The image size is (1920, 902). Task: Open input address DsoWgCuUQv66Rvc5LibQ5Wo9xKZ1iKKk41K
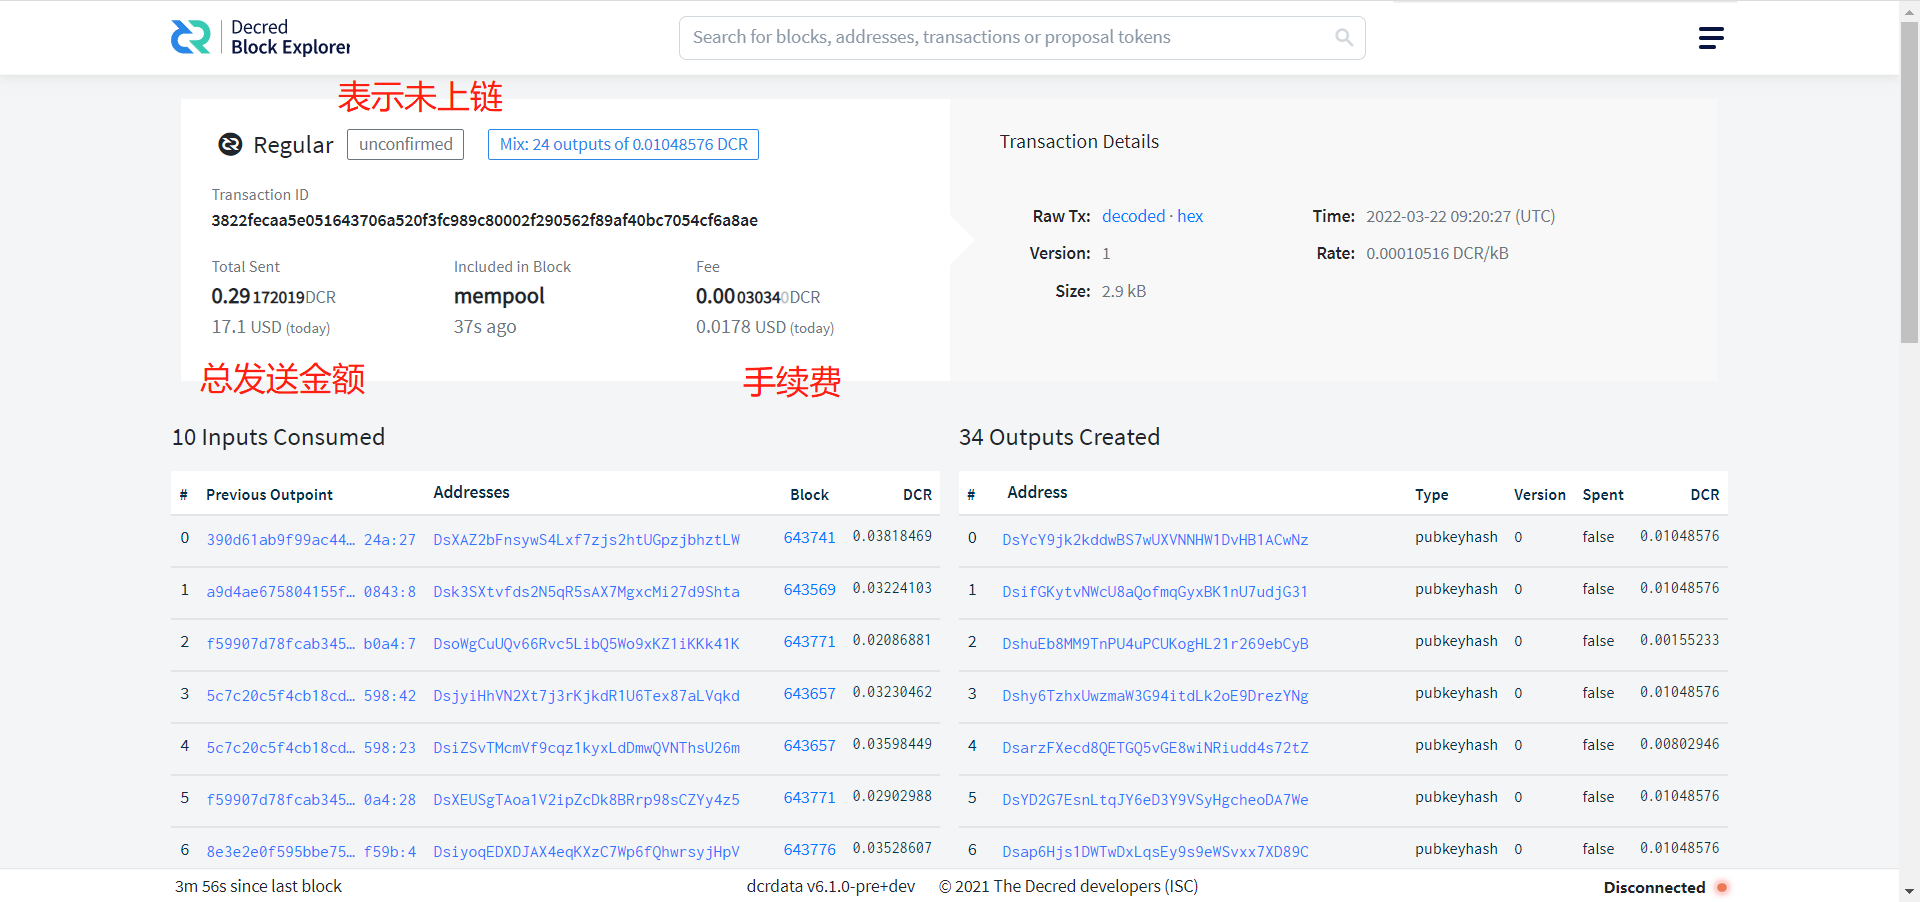coord(586,644)
